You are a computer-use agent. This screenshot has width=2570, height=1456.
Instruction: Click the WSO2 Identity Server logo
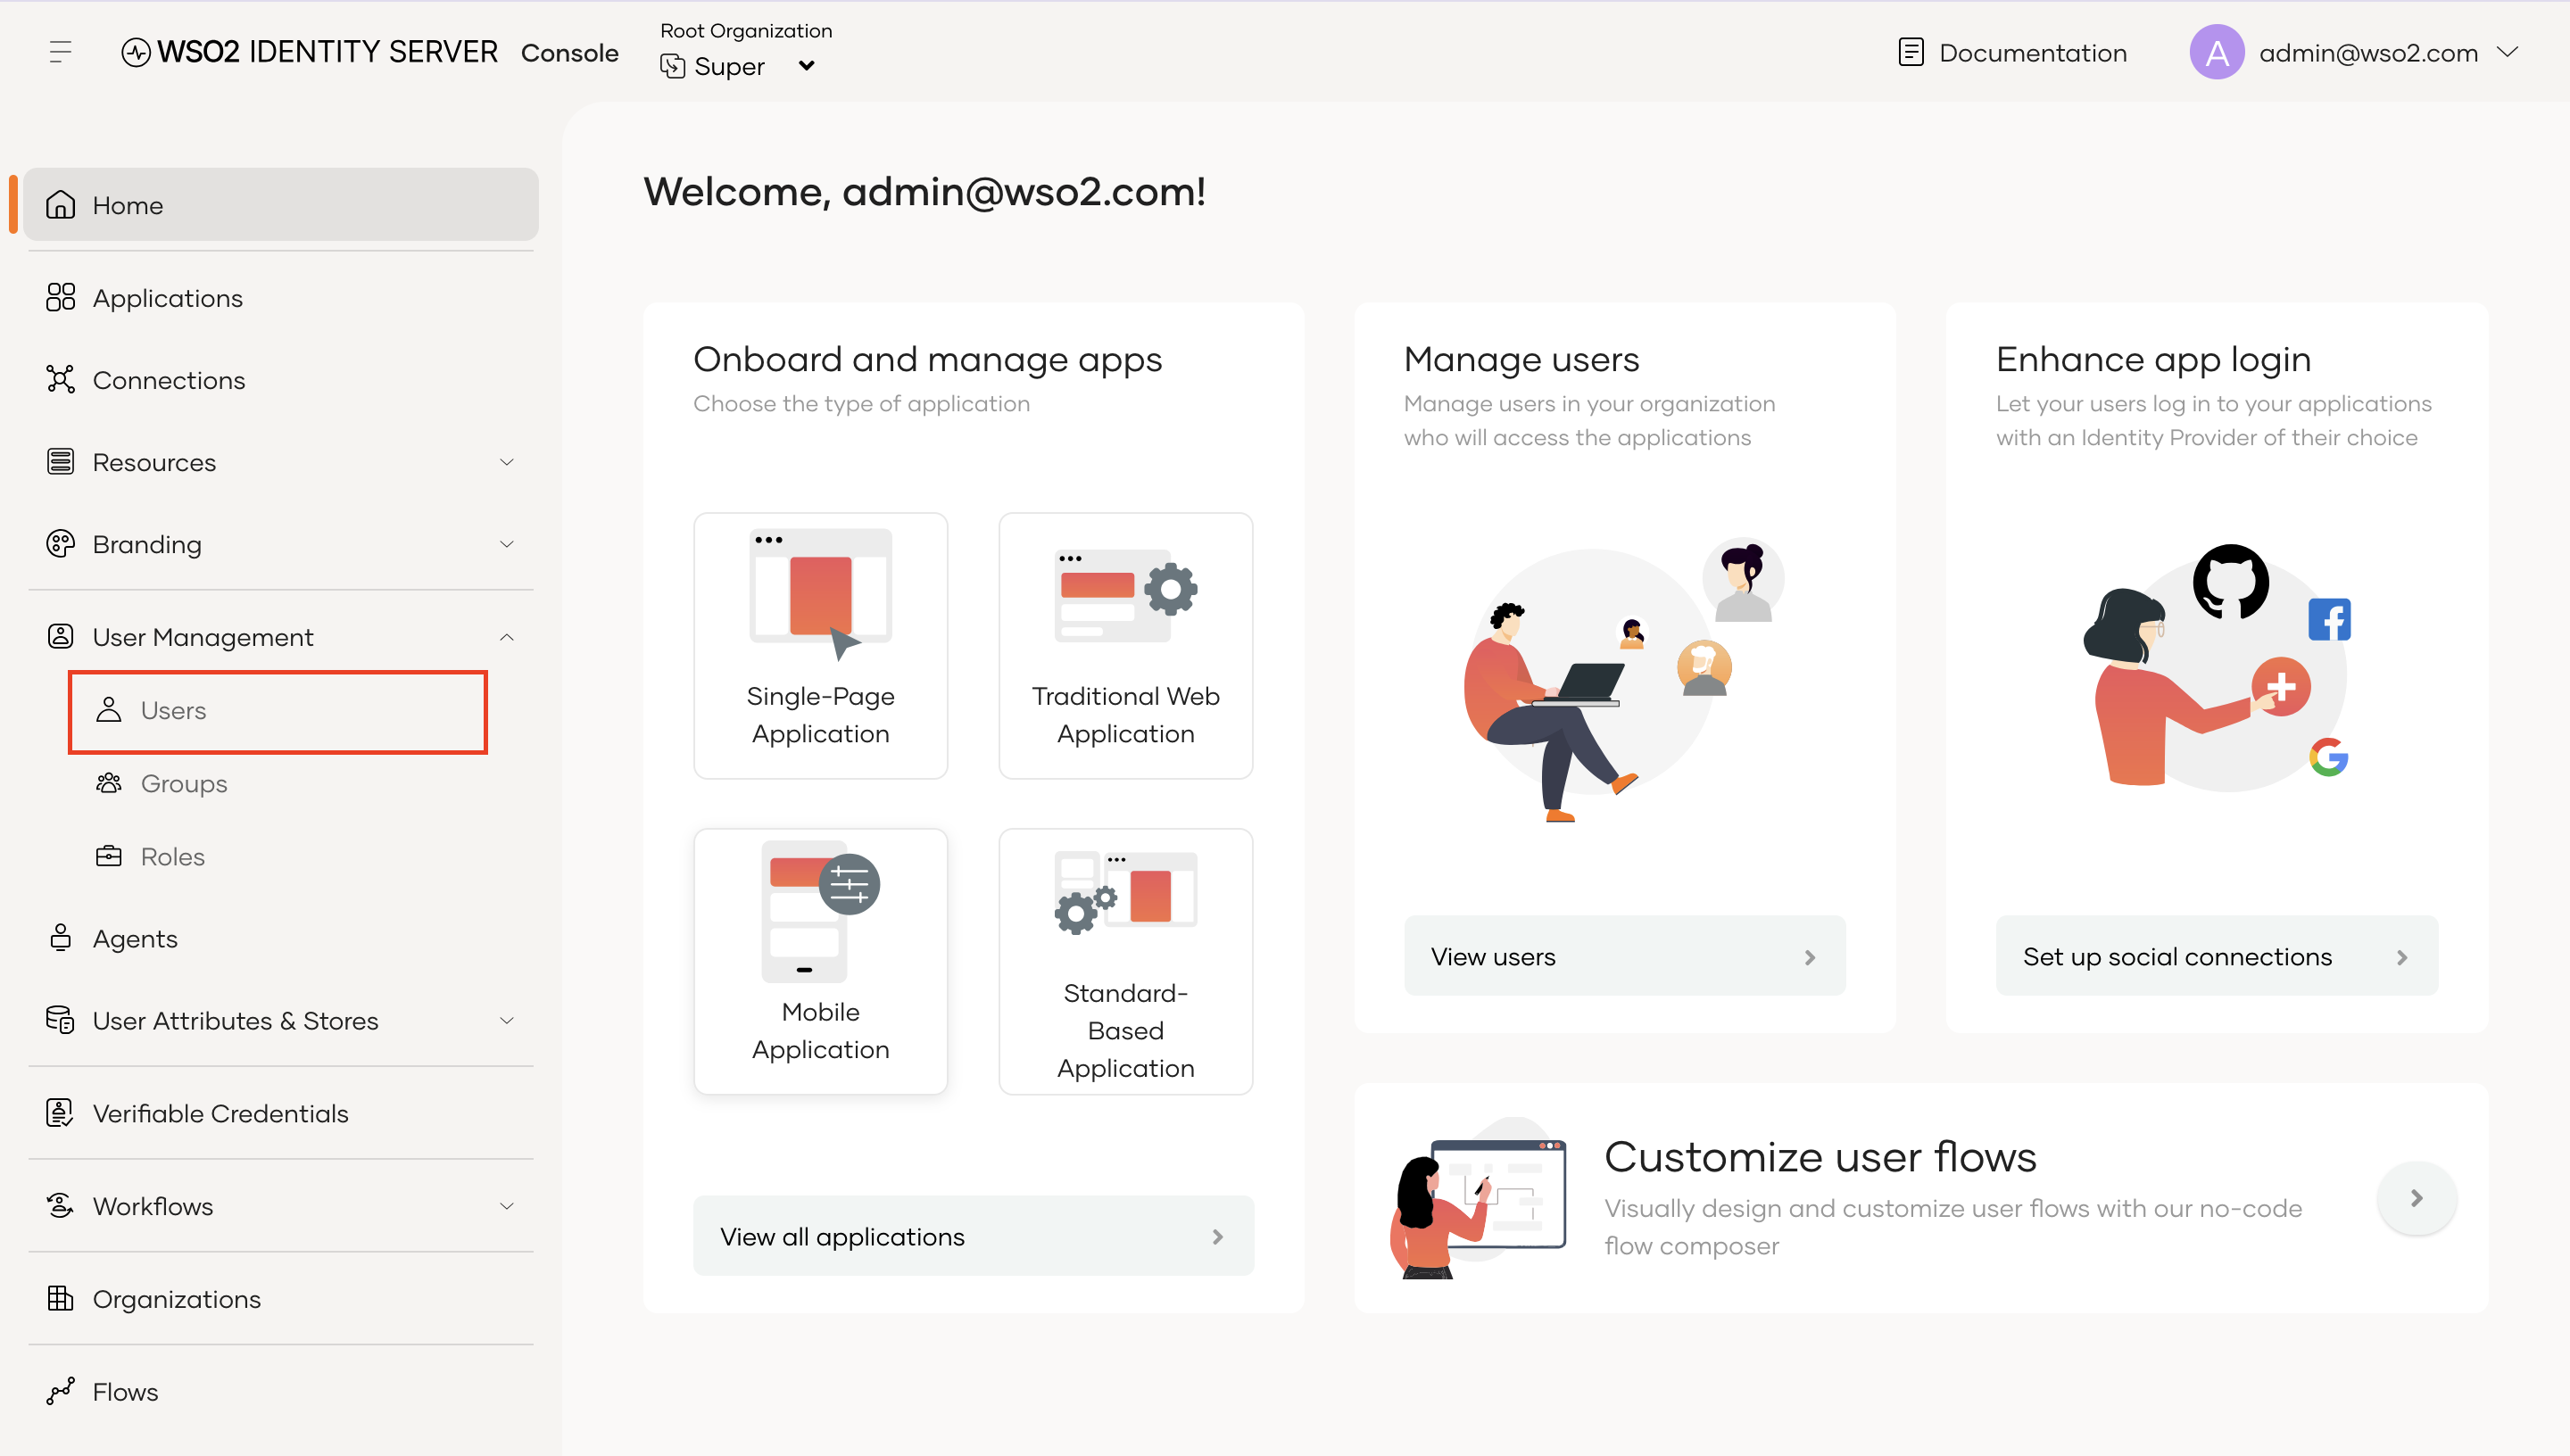pyautogui.click(x=309, y=52)
